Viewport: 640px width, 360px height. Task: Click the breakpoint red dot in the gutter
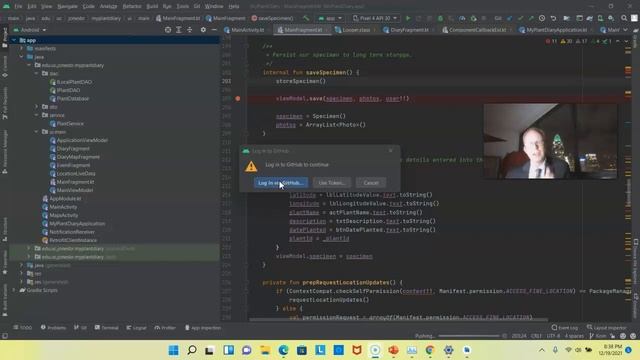(x=238, y=98)
